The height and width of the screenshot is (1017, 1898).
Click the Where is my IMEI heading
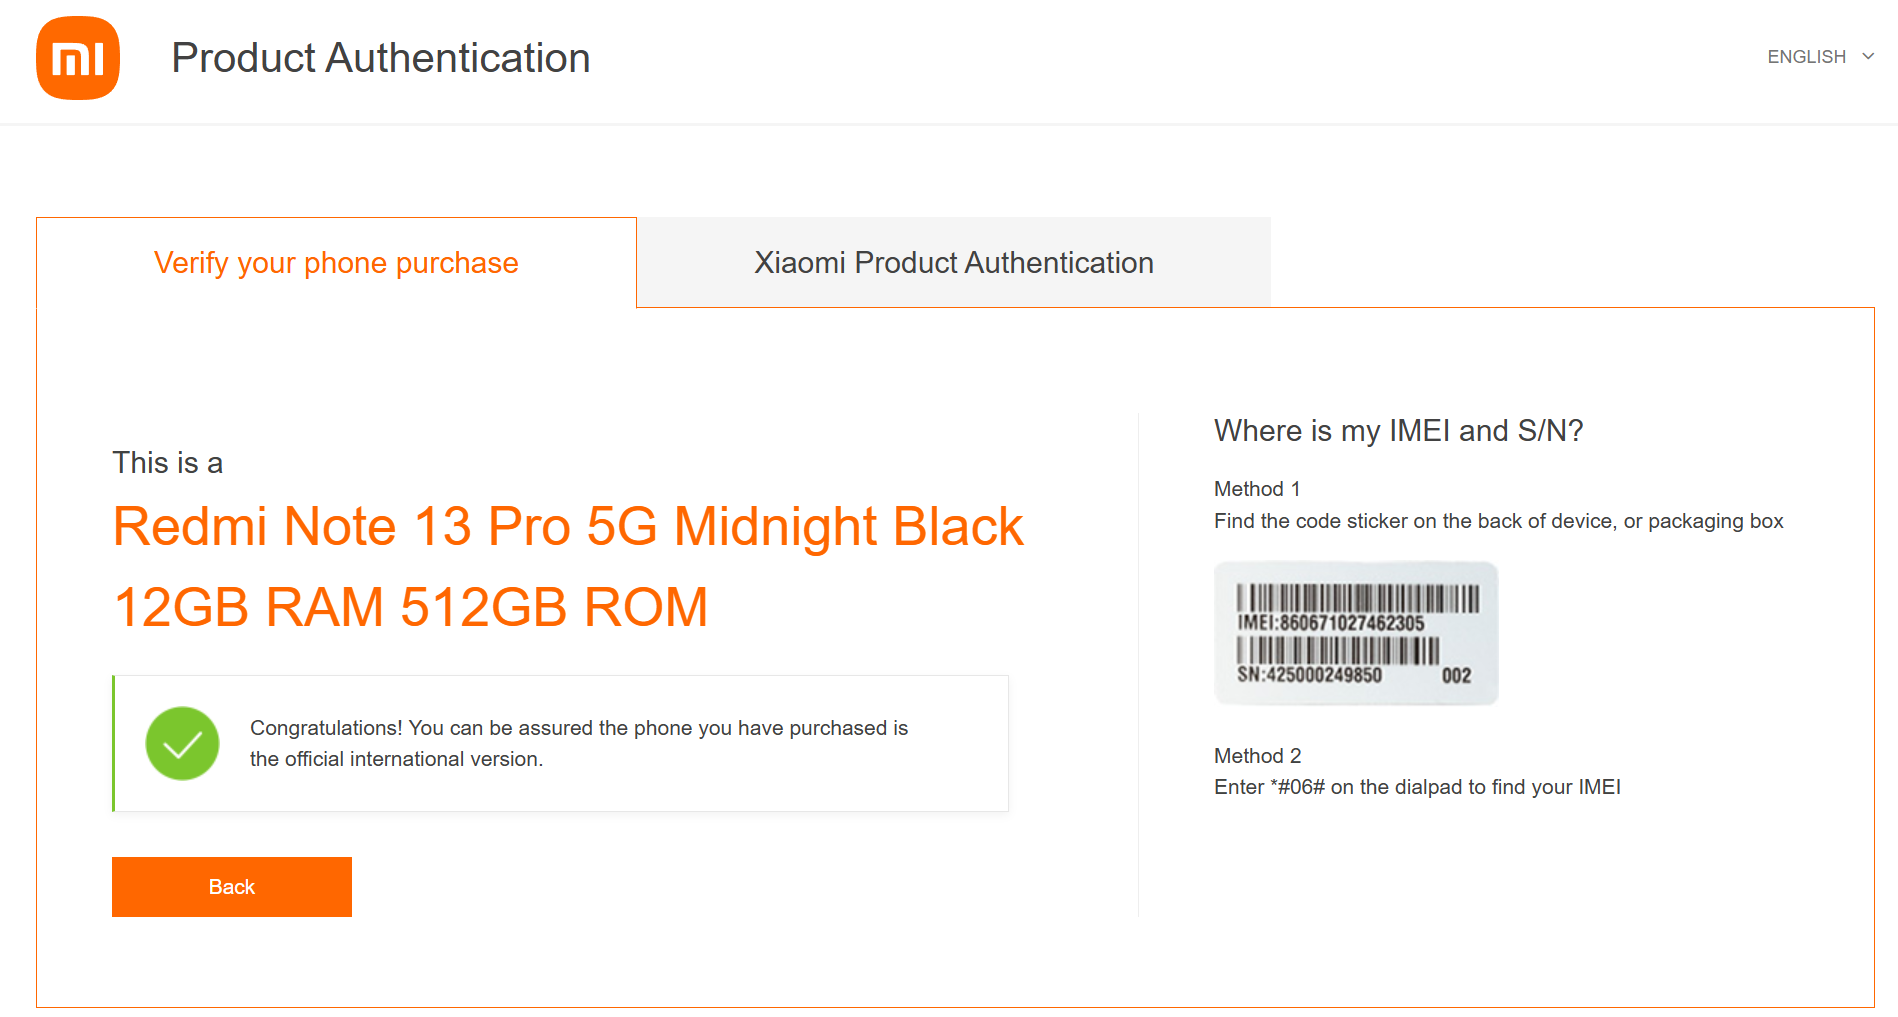[x=1398, y=431]
